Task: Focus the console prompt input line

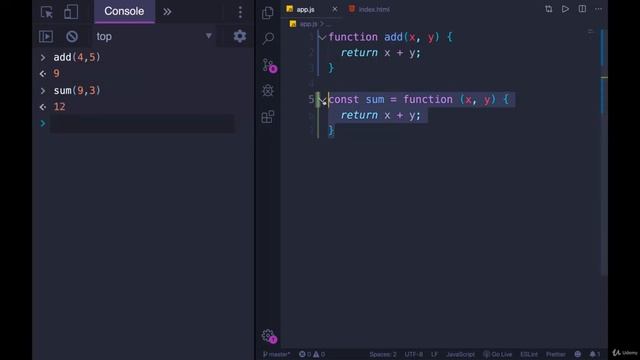Action: coord(142,123)
